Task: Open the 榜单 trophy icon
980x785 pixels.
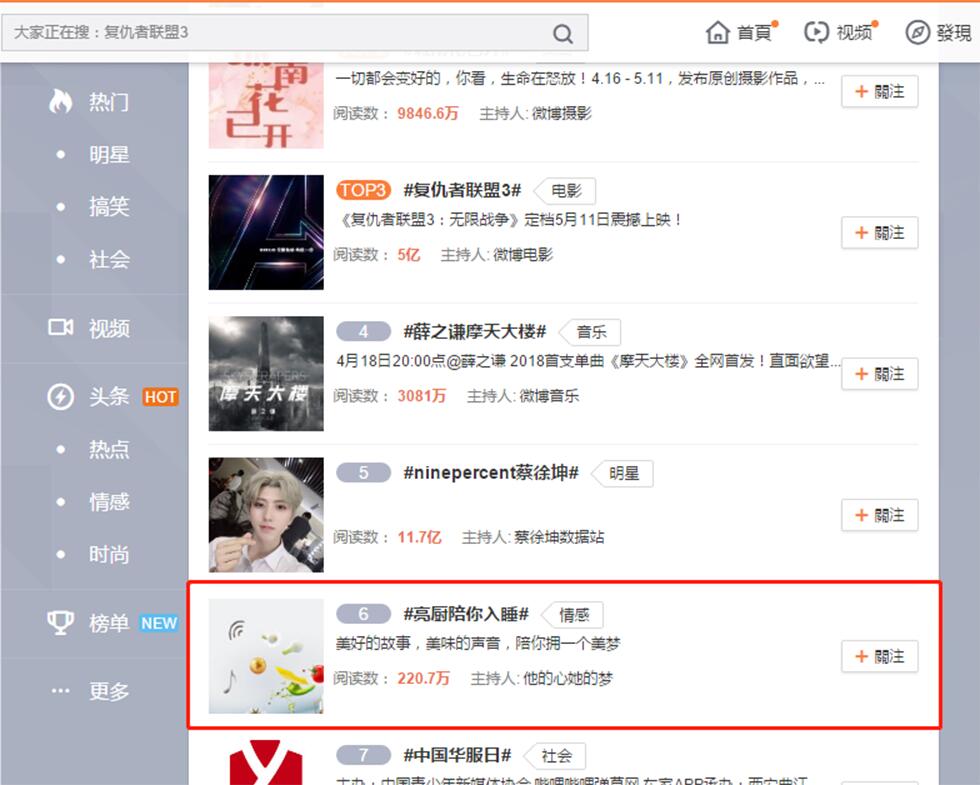Action: [61, 622]
